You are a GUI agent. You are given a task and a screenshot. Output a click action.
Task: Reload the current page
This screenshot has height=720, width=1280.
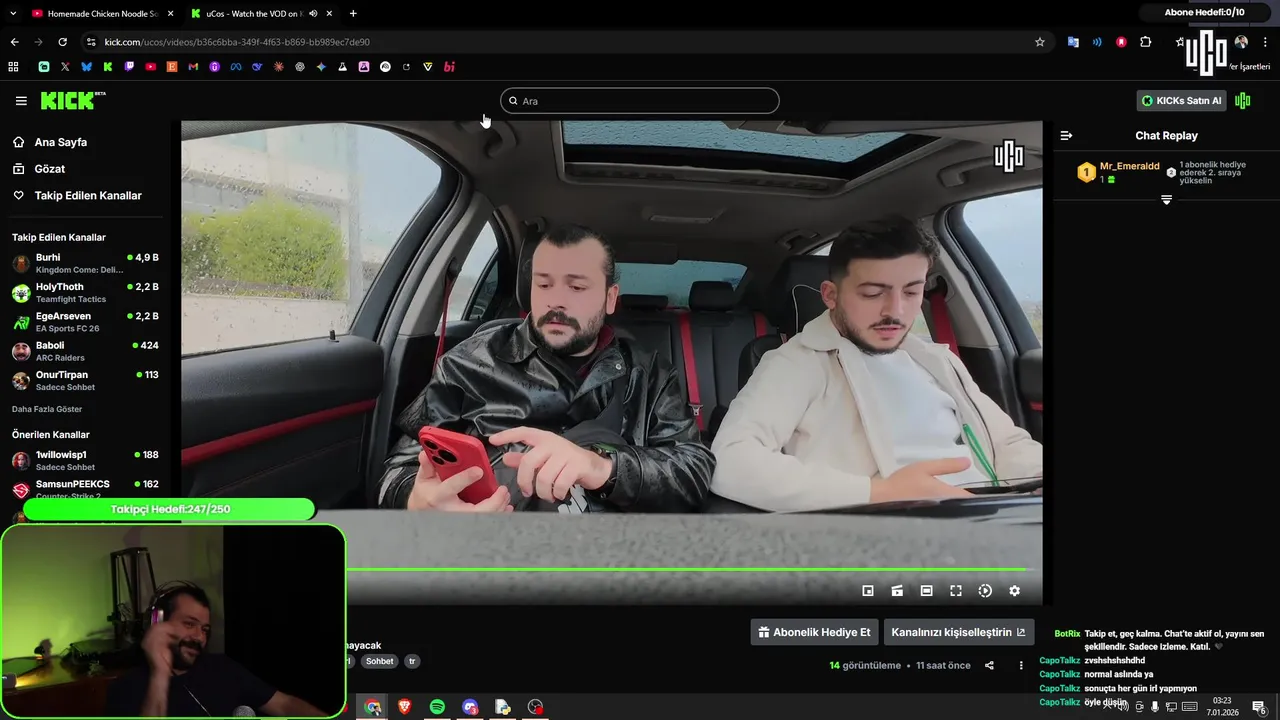coord(62,42)
